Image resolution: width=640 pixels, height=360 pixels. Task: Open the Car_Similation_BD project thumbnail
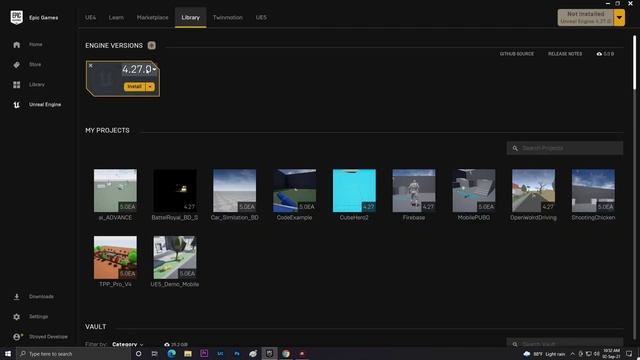235,191
